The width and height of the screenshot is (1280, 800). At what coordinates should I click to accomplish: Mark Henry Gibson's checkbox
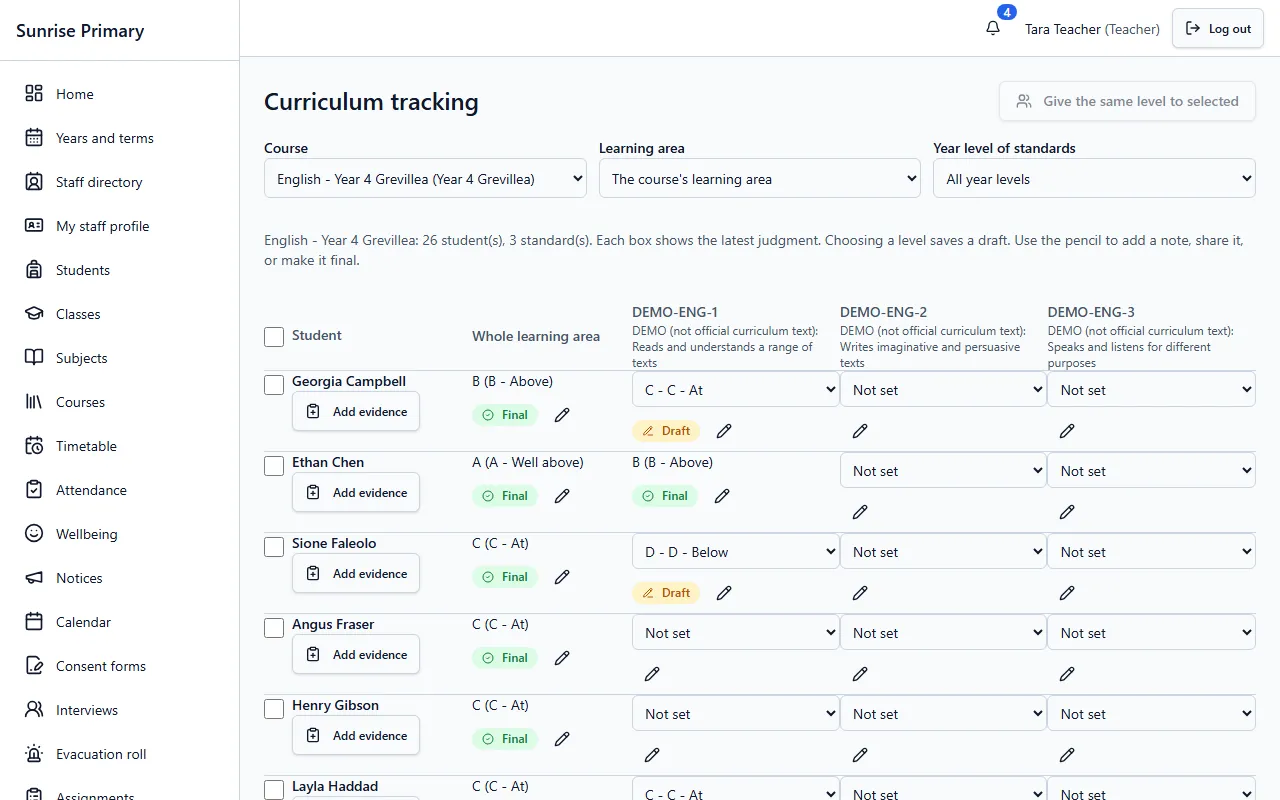point(274,709)
